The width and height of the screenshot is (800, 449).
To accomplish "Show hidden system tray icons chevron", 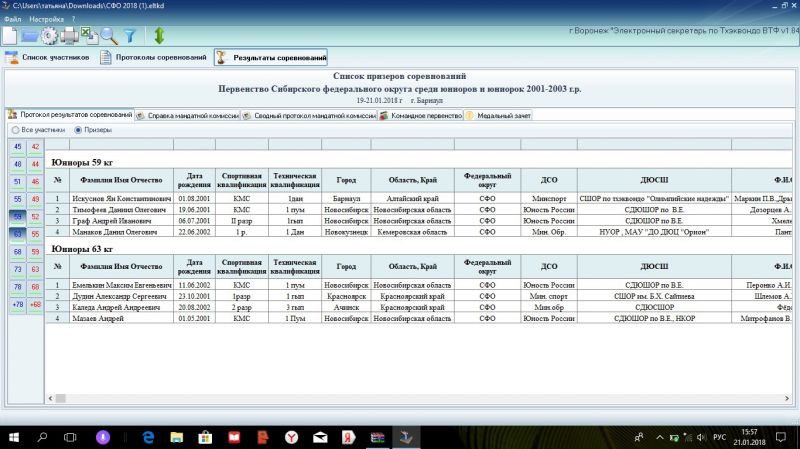I will coord(640,438).
